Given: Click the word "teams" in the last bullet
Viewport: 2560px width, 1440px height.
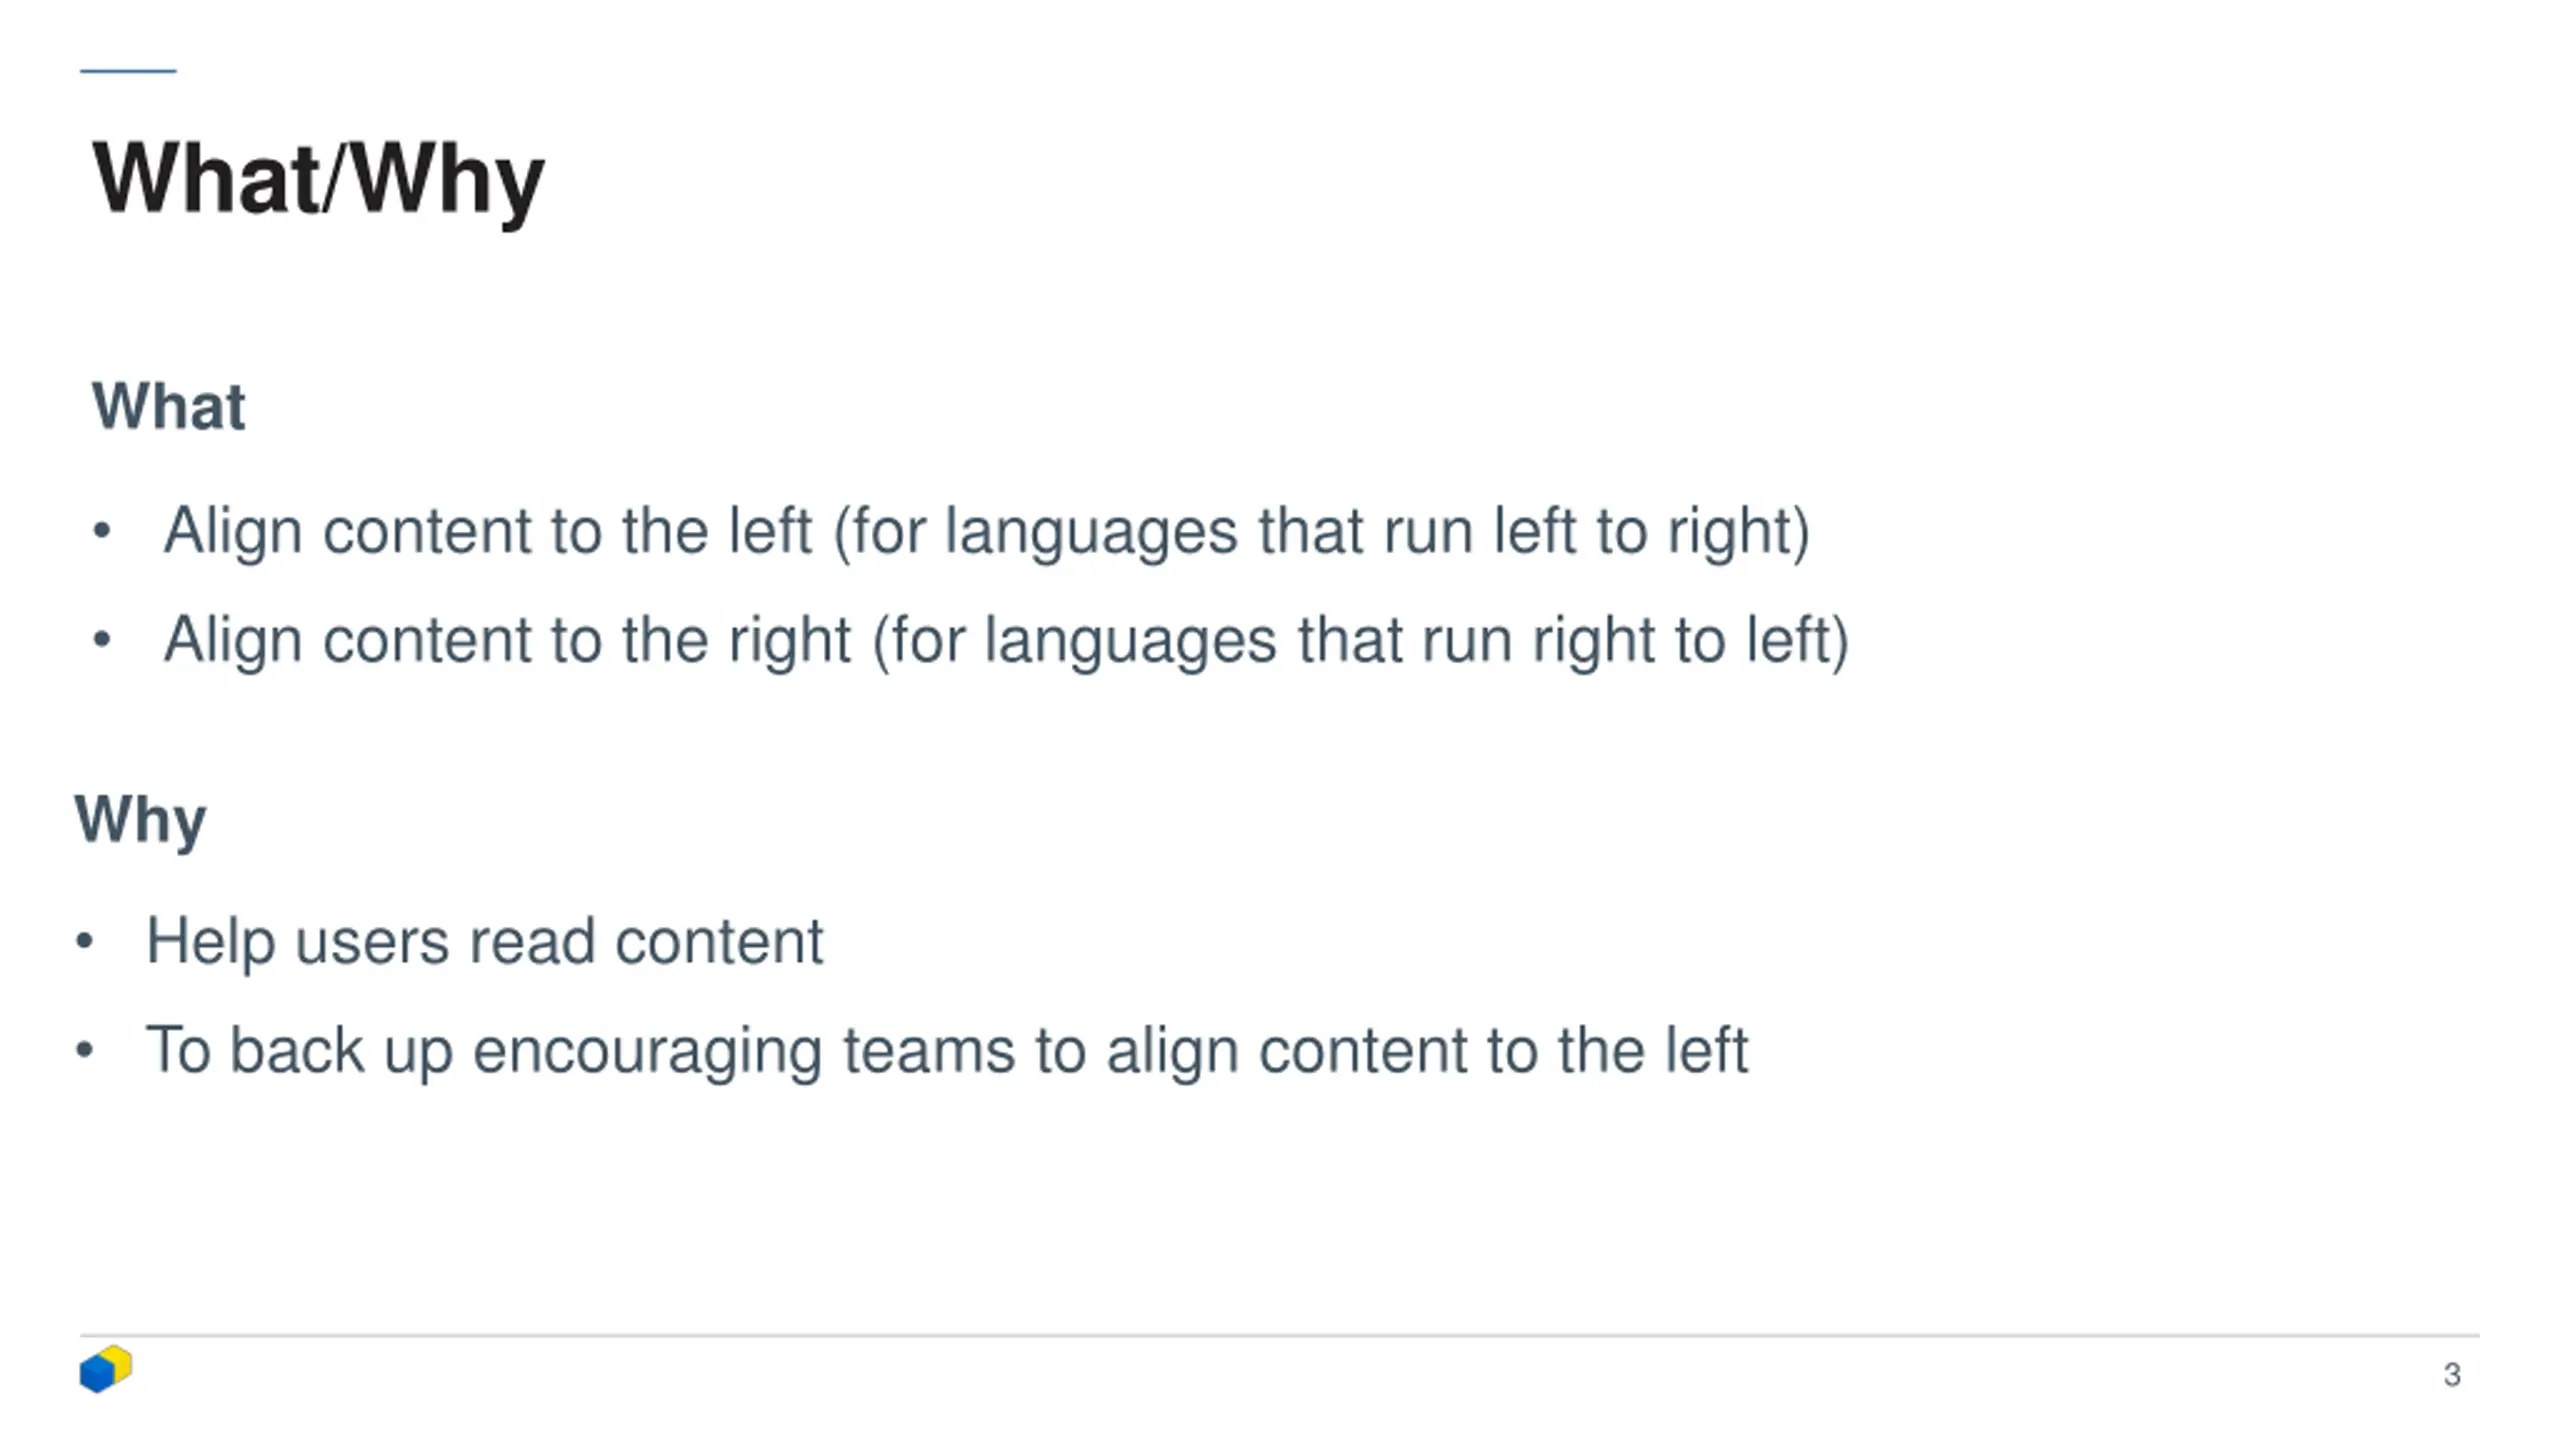Looking at the screenshot, I should (929, 1051).
